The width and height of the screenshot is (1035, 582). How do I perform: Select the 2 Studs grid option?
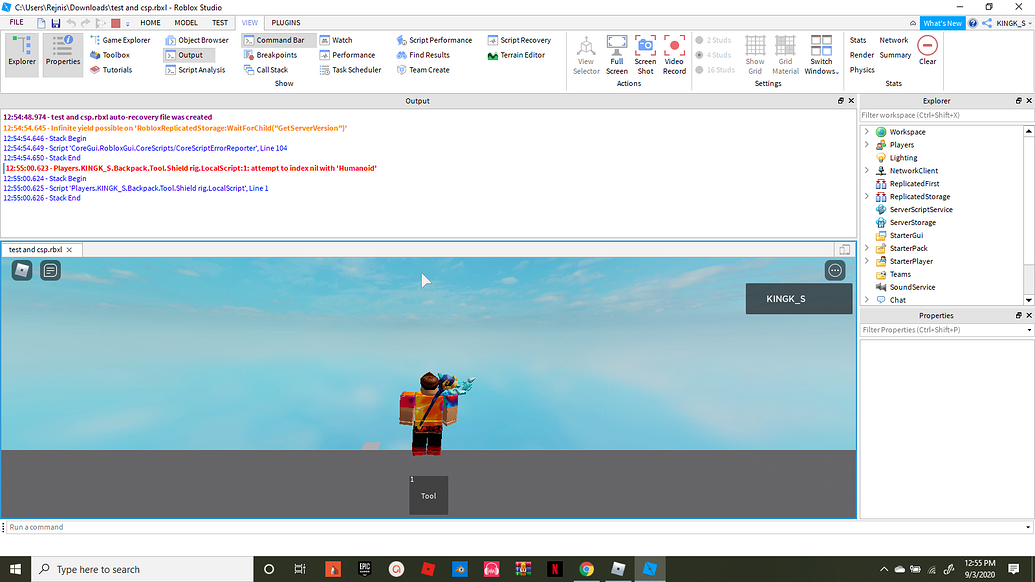tap(714, 40)
